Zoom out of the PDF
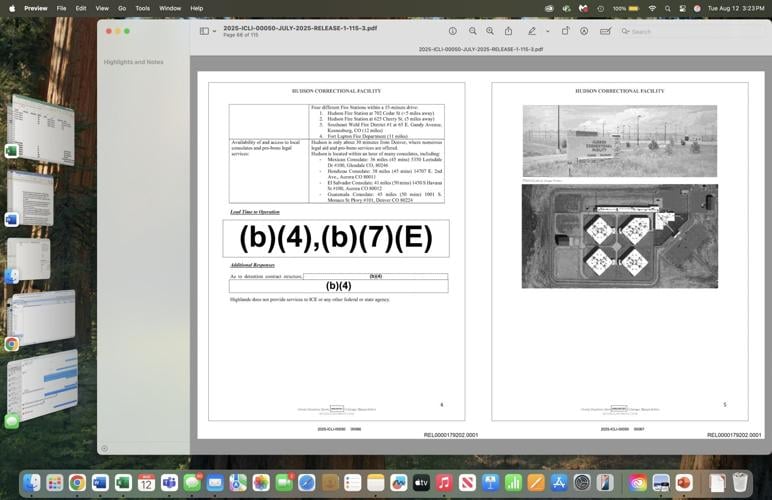 click(x=473, y=31)
